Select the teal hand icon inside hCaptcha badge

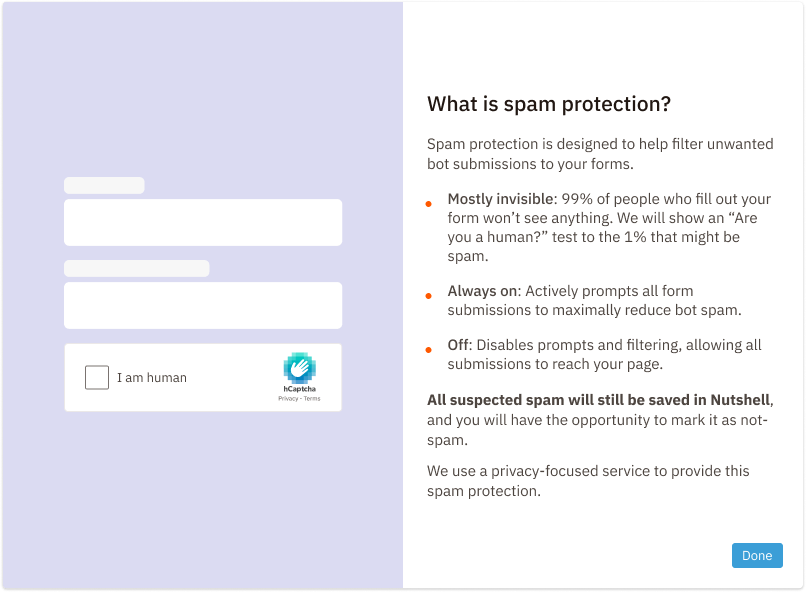click(x=299, y=367)
